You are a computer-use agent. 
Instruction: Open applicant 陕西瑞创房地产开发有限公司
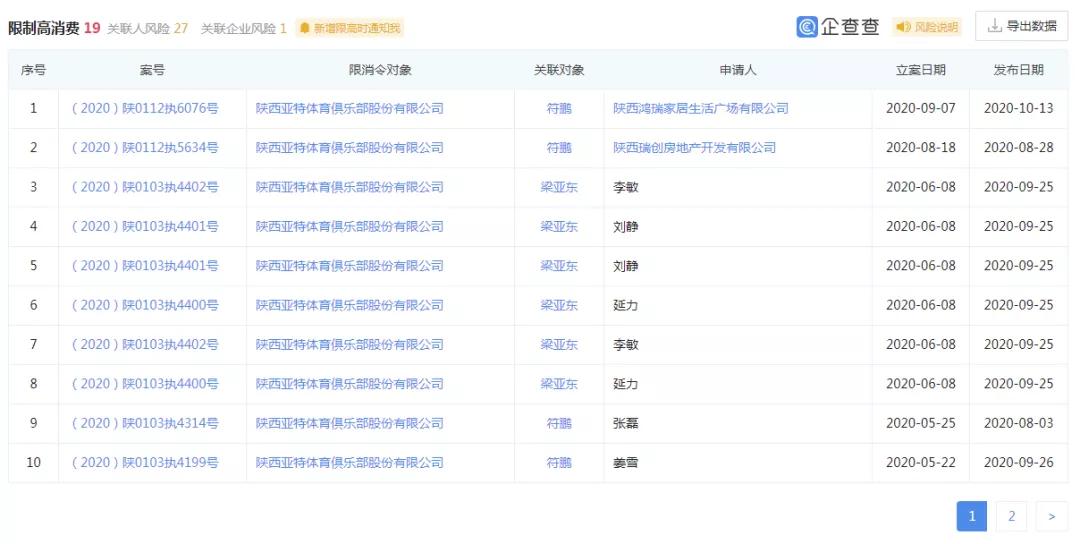[x=695, y=147]
